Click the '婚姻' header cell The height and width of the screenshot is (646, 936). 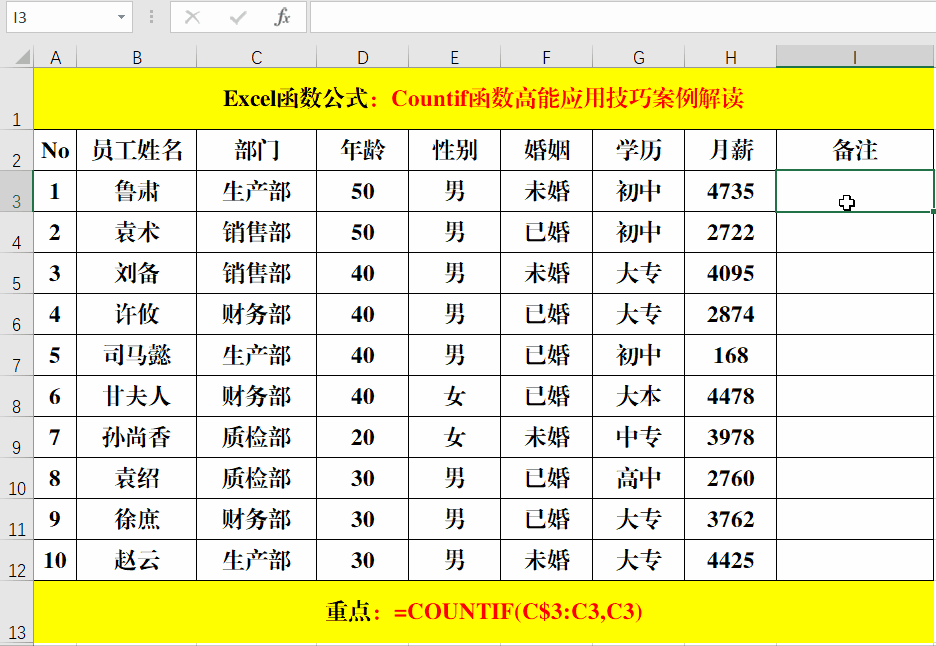546,150
